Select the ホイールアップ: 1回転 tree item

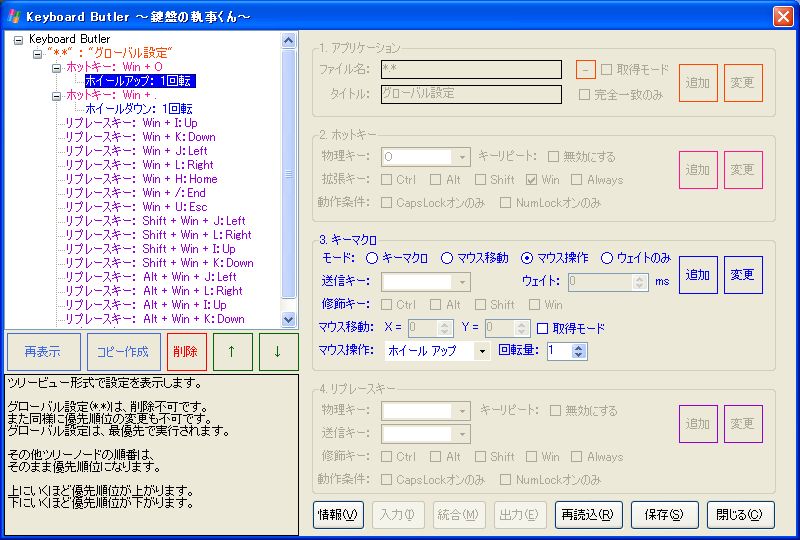point(139,81)
